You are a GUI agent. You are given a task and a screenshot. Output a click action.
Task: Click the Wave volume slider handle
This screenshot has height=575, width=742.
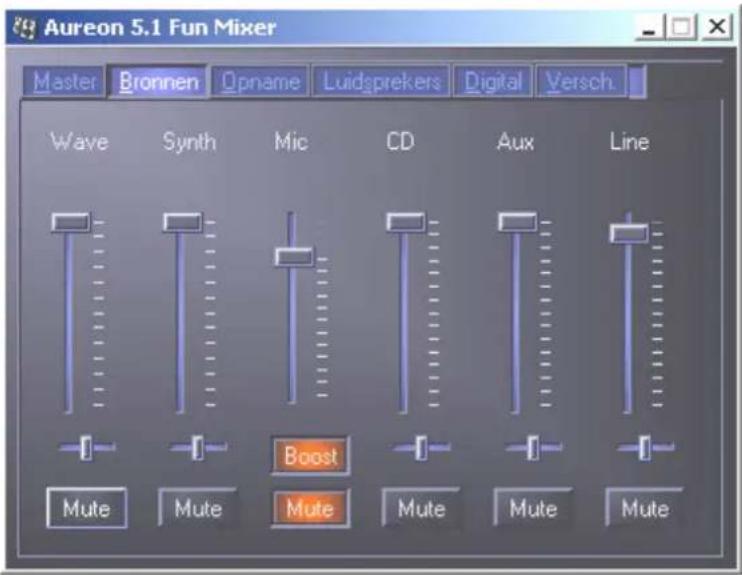coord(71,222)
